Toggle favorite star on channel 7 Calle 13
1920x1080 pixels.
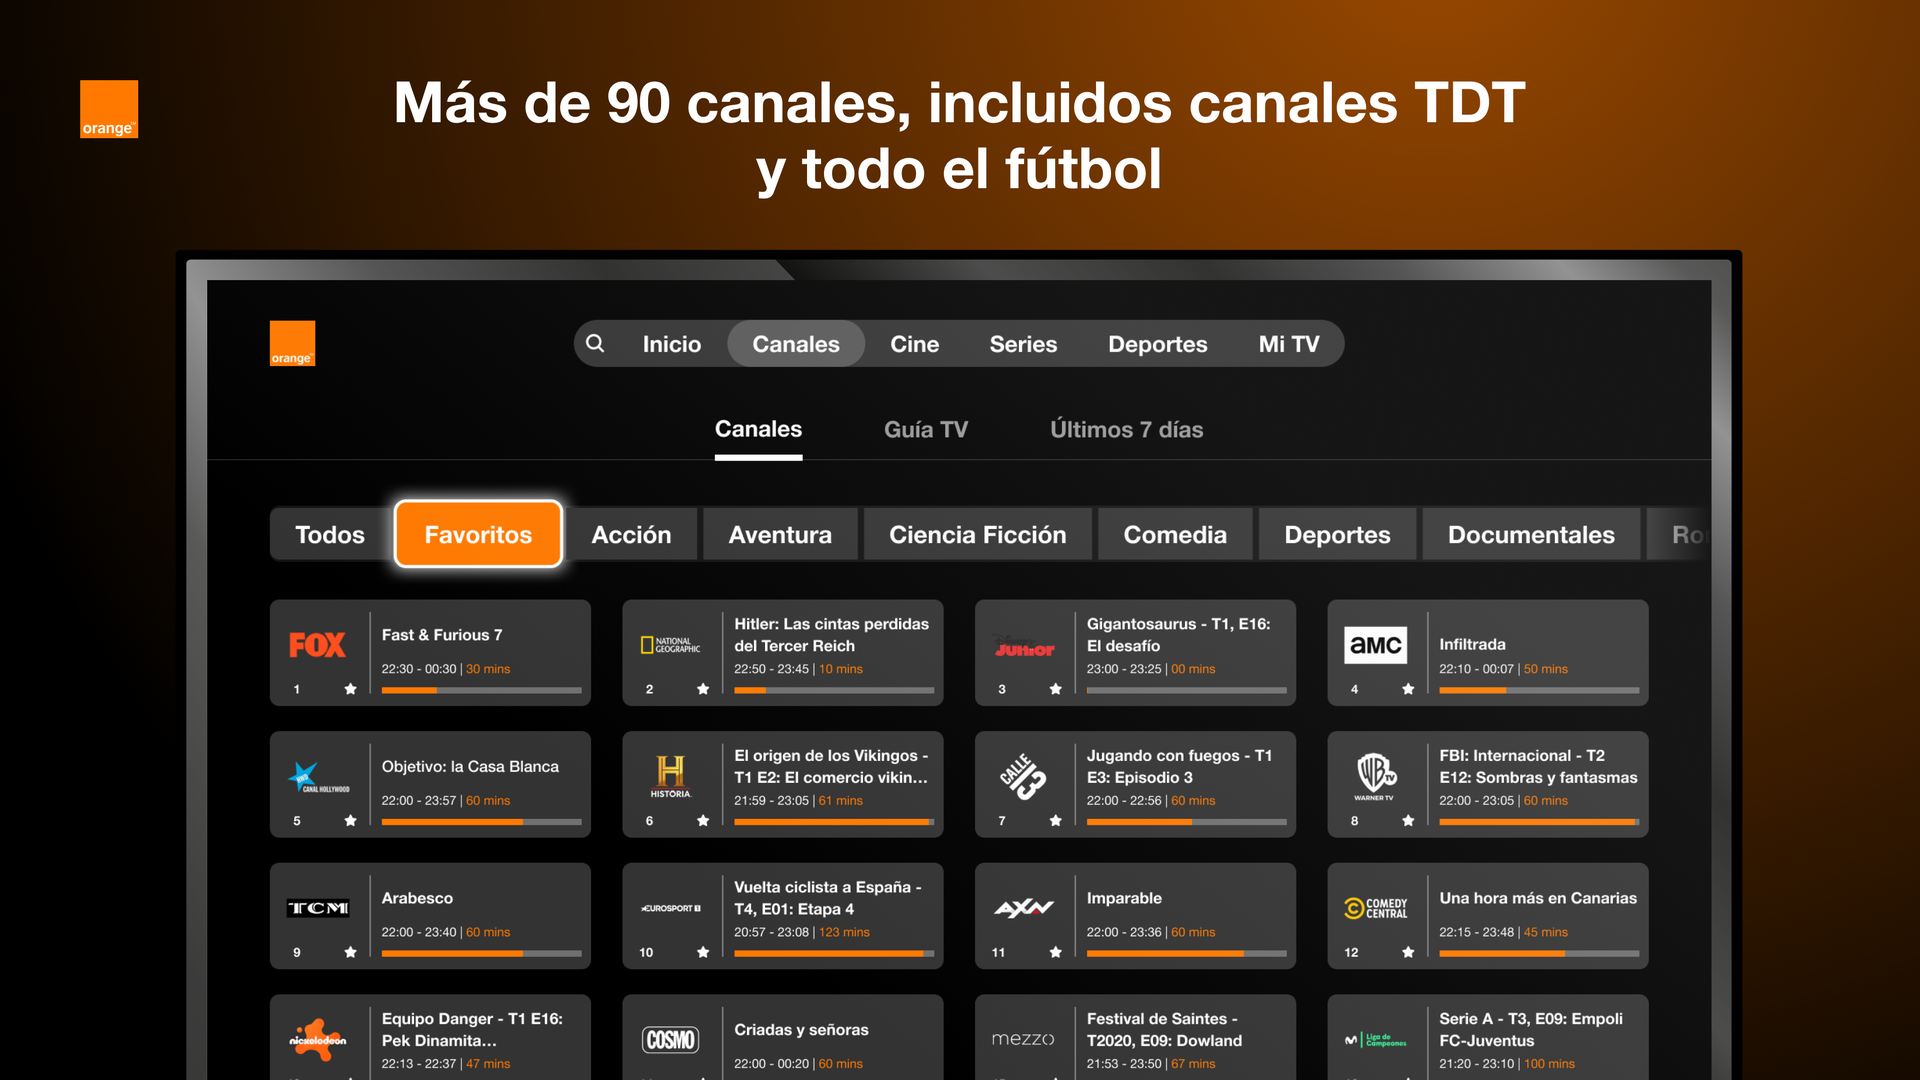click(x=1056, y=821)
